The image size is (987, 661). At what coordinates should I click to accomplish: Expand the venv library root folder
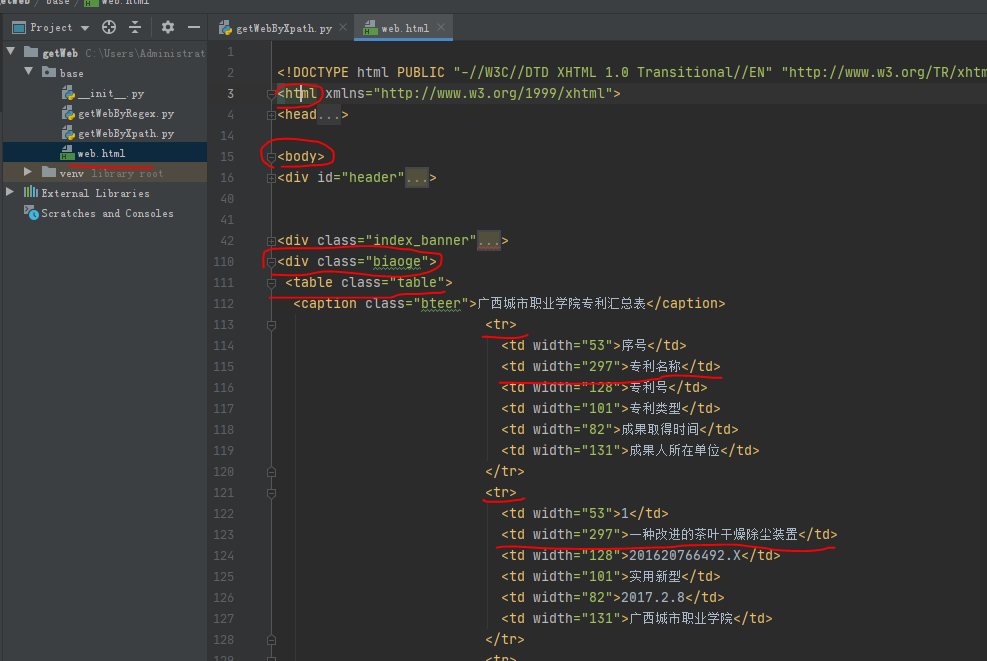(28, 173)
